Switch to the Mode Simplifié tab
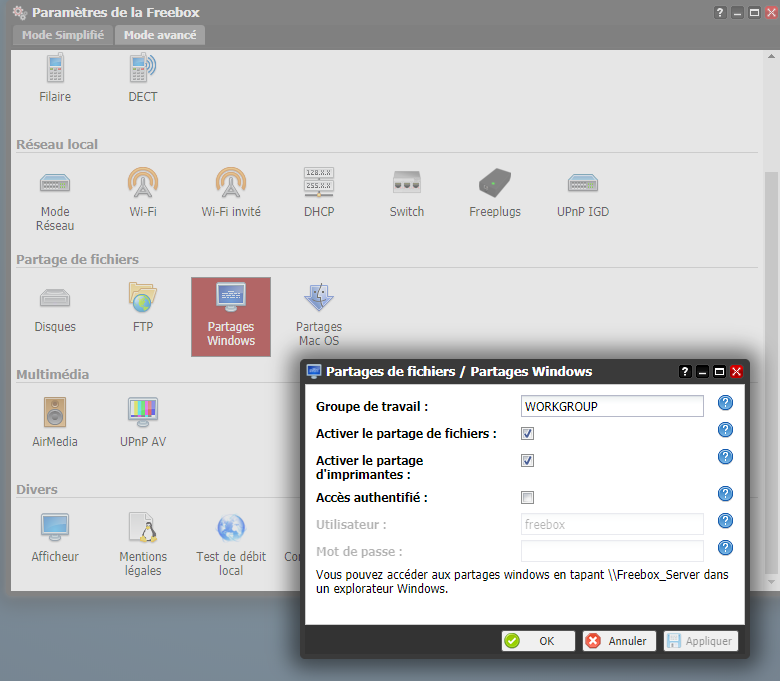The width and height of the screenshot is (780, 681). 63,35
